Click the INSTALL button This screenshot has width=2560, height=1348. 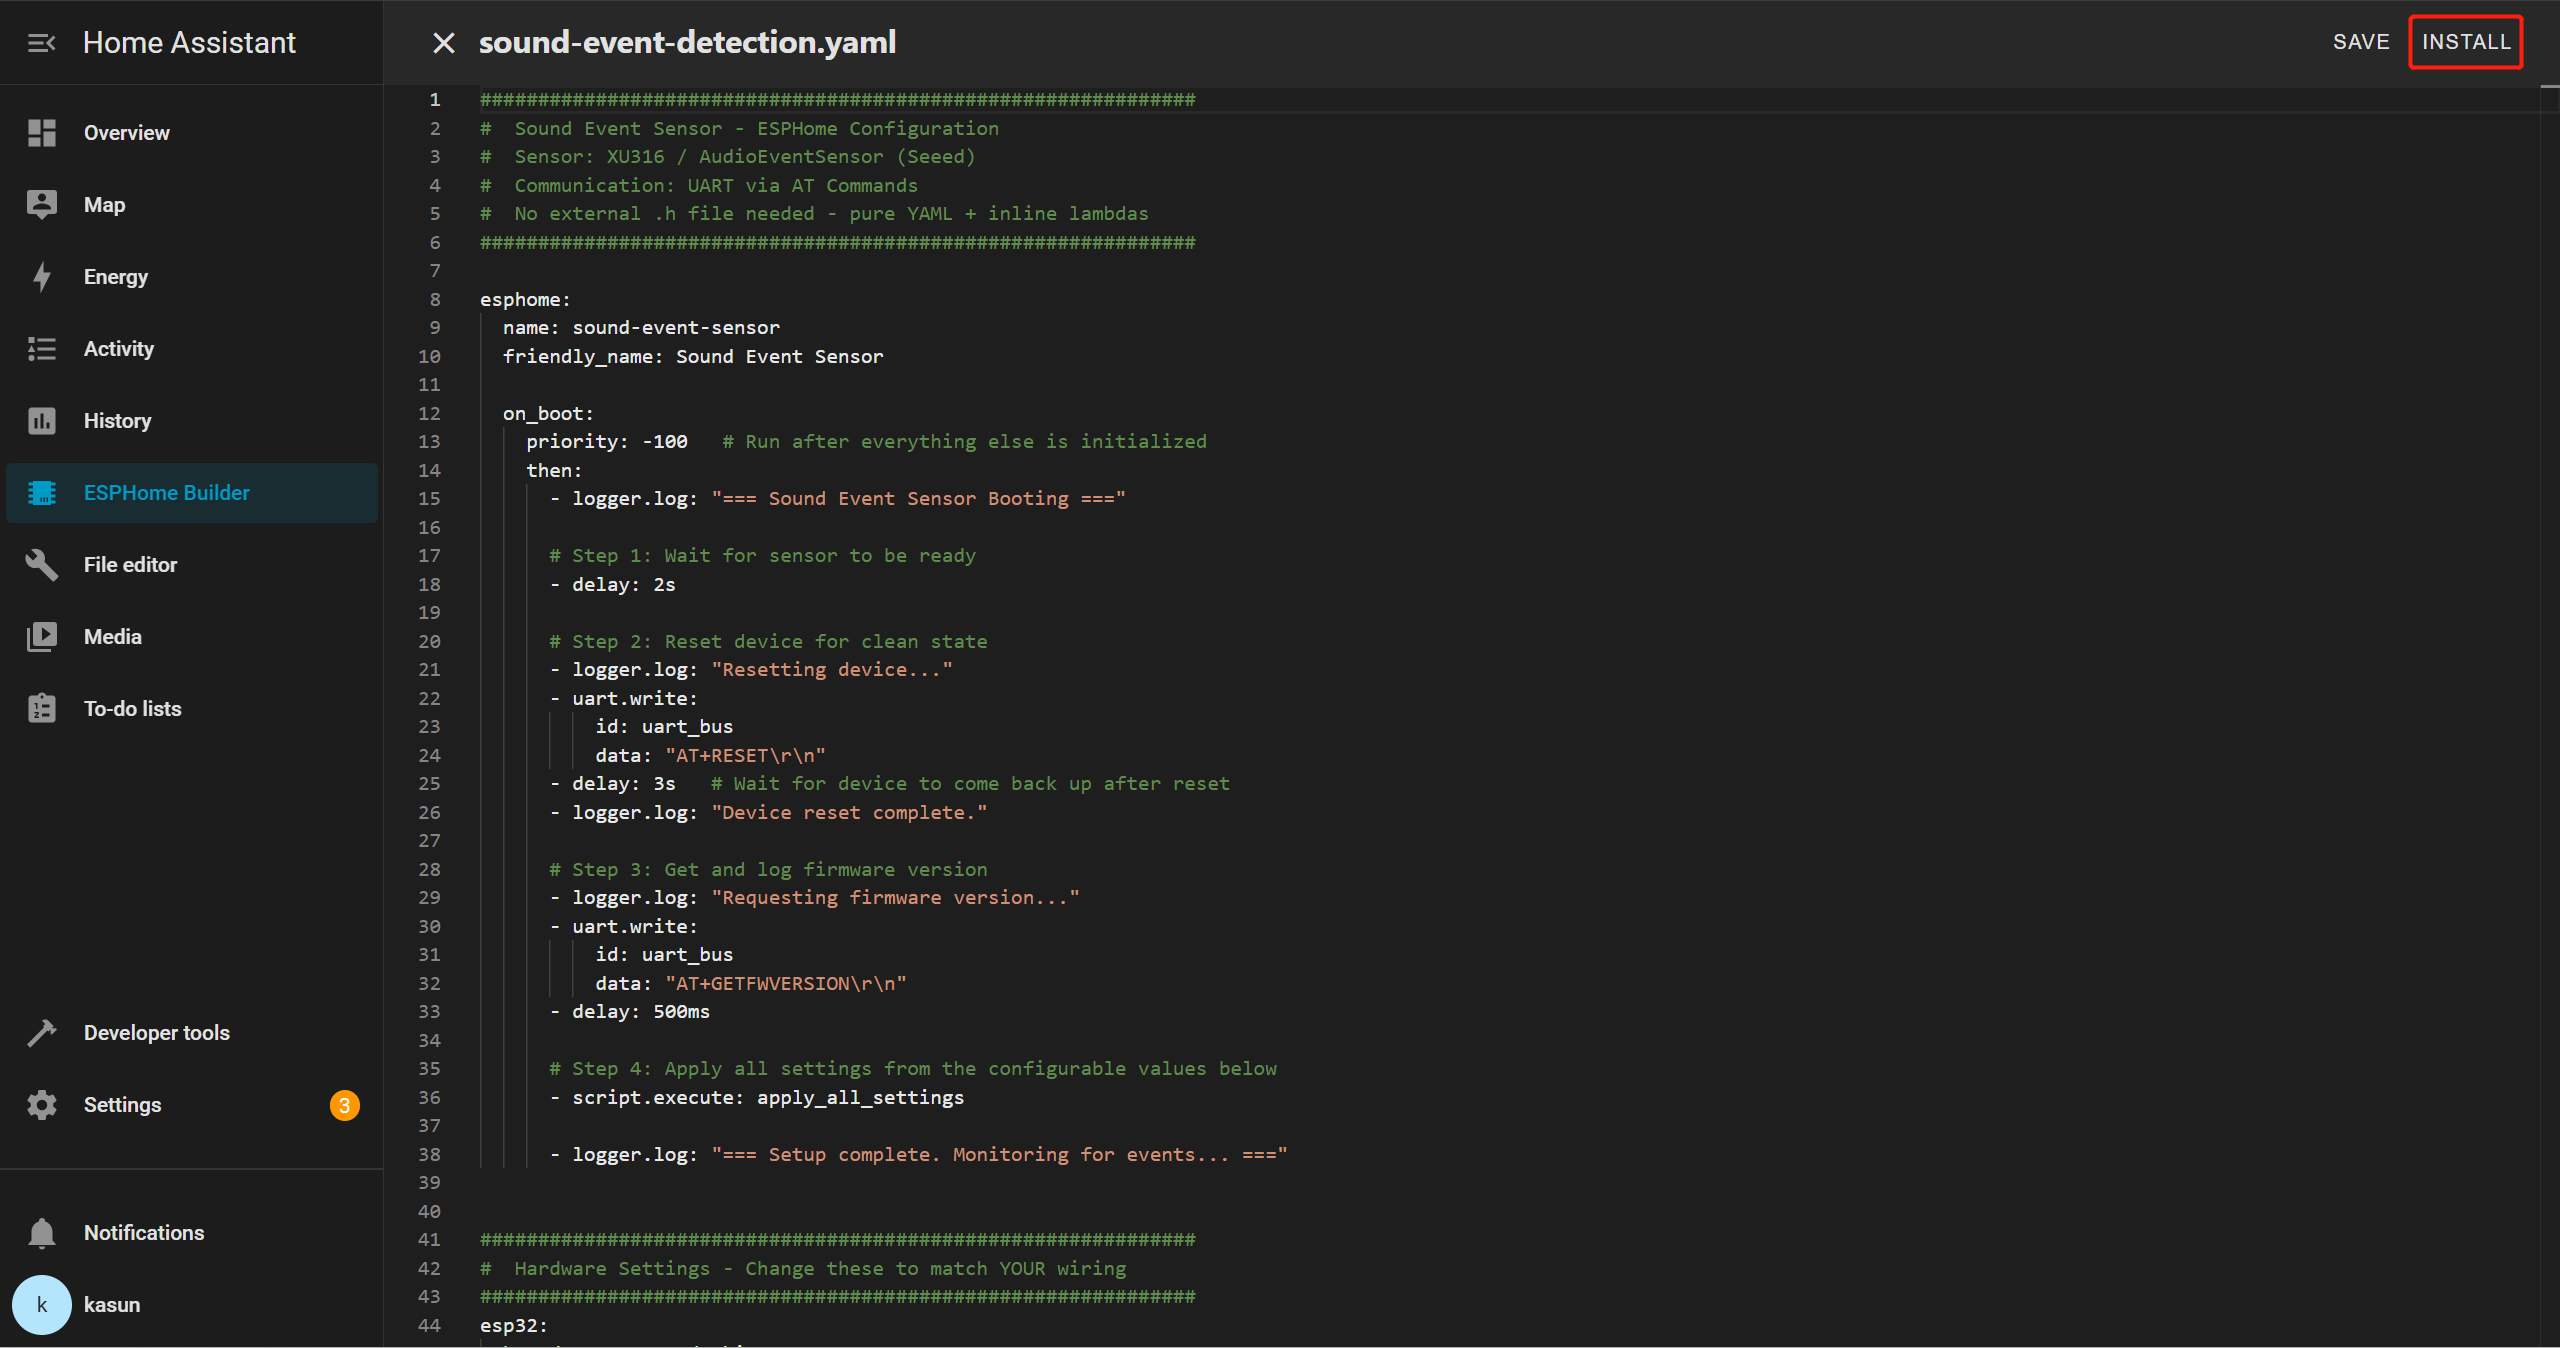click(x=2465, y=42)
